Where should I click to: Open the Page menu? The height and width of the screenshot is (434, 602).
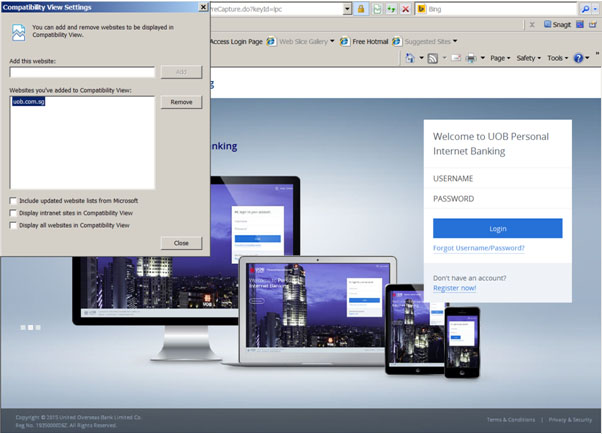(x=500, y=58)
